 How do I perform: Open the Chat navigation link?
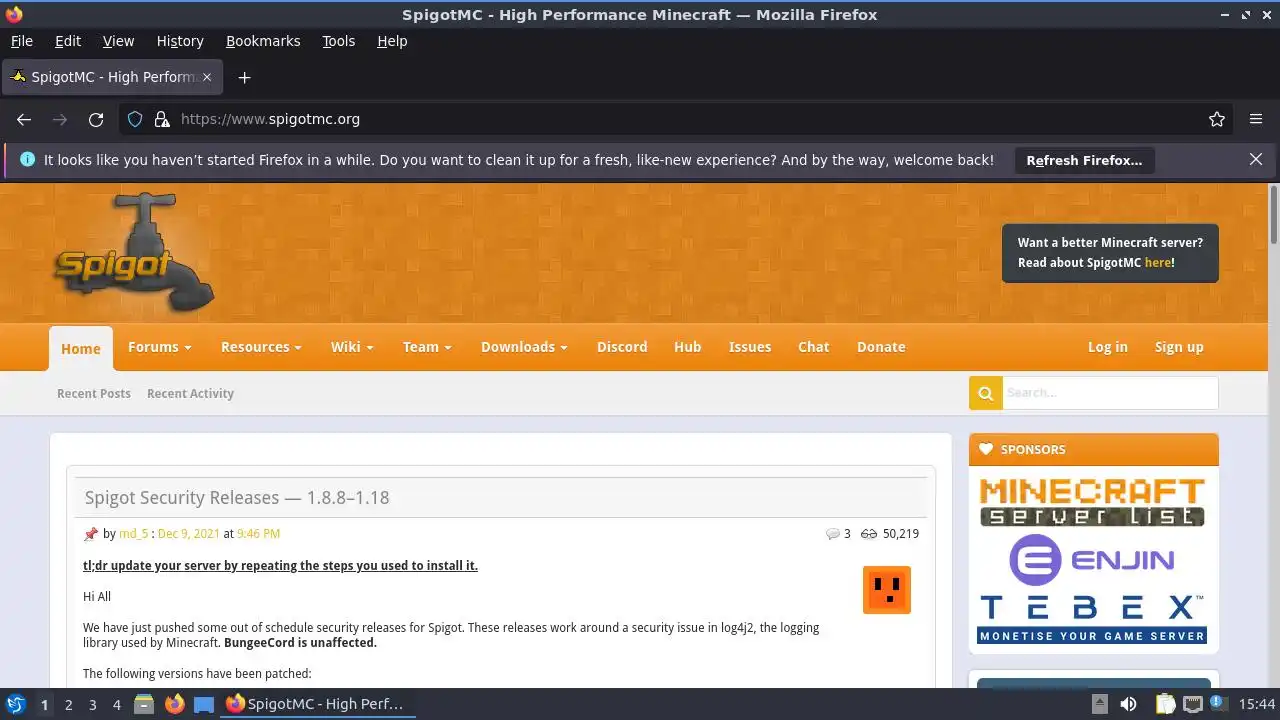[x=813, y=347]
